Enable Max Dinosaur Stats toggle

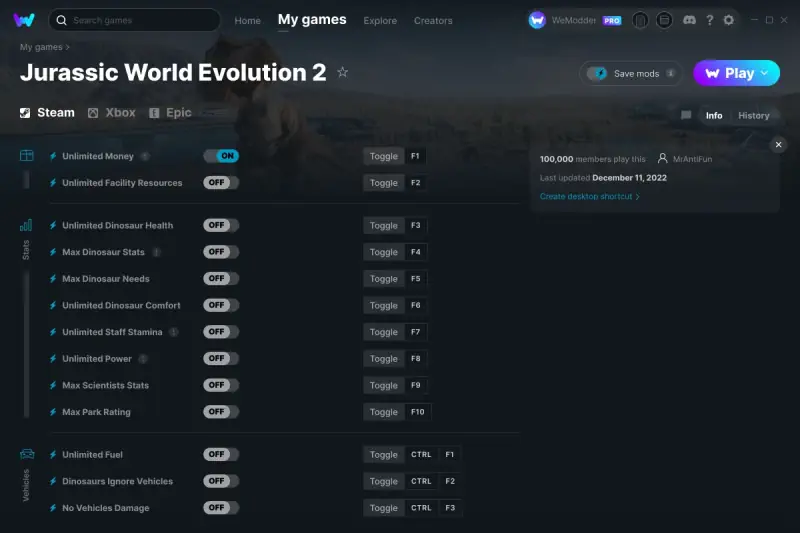pyautogui.click(x=221, y=252)
